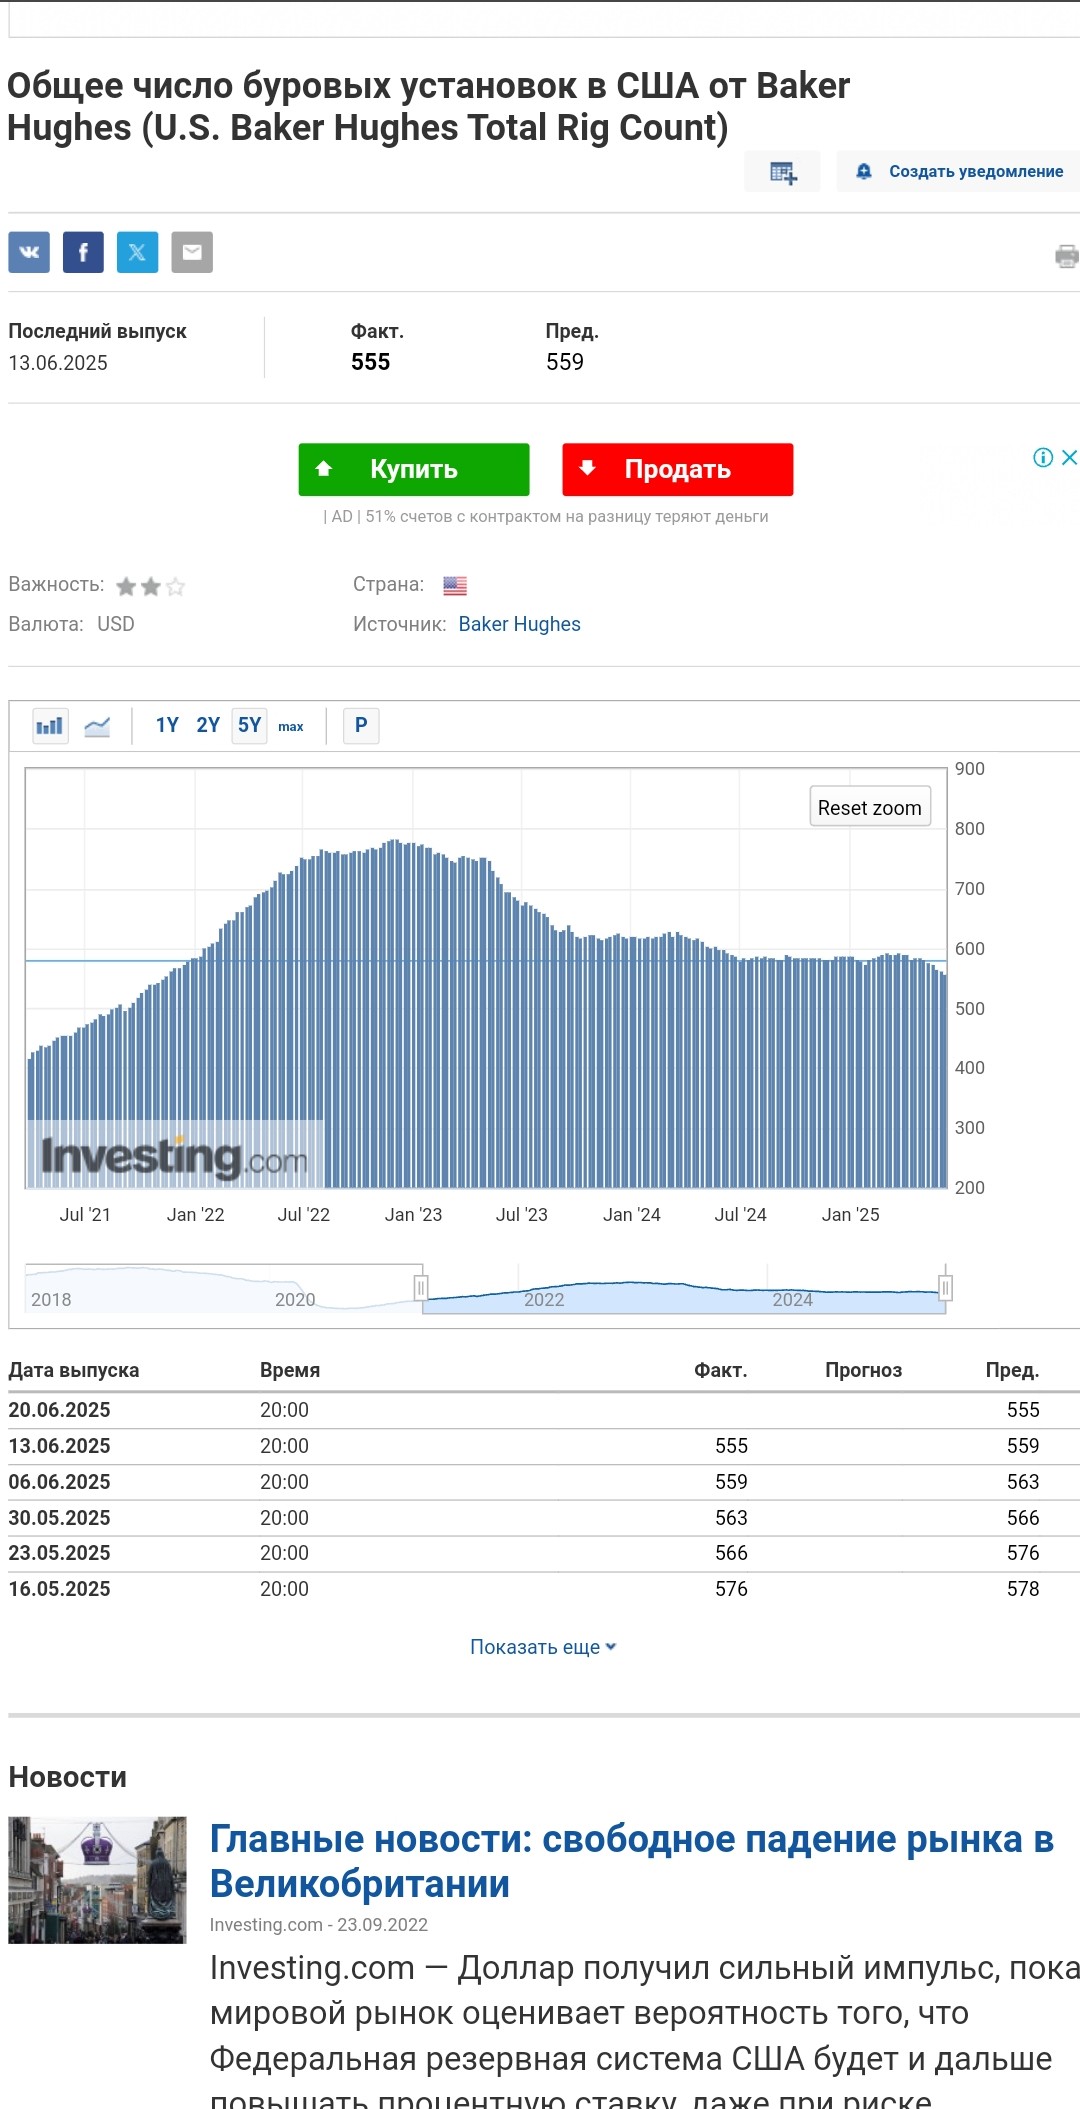
Task: Click the 2018 area in chart navigator
Action: [x=51, y=1299]
